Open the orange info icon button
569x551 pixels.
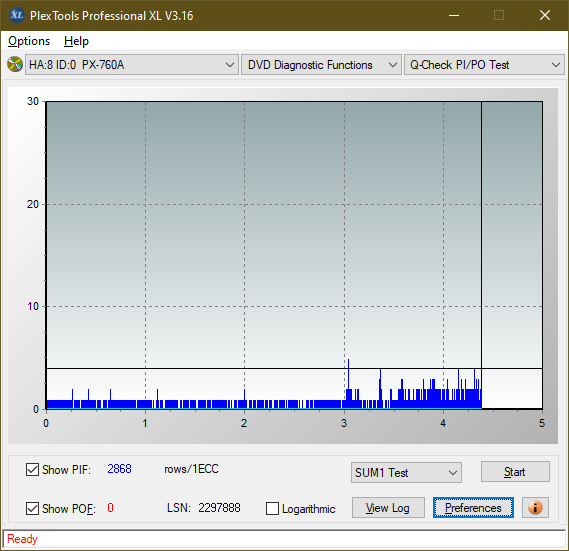pos(535,507)
